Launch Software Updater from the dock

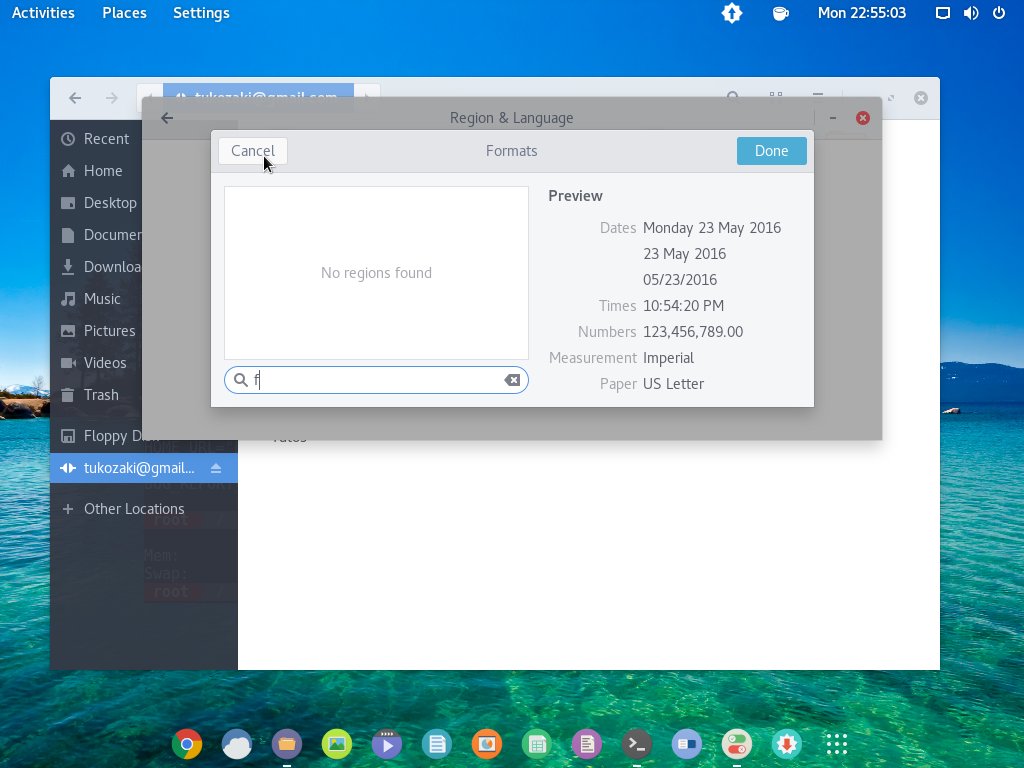(x=787, y=744)
